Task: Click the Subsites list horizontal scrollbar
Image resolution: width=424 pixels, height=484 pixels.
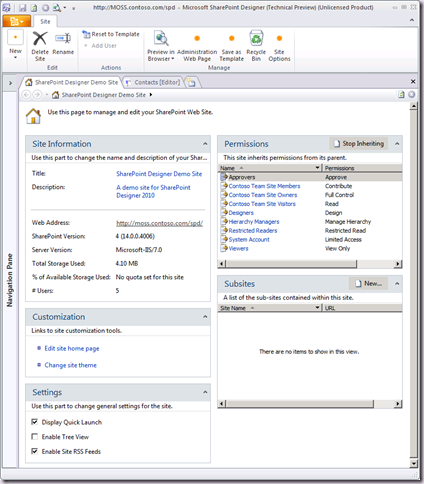Action: (299, 404)
